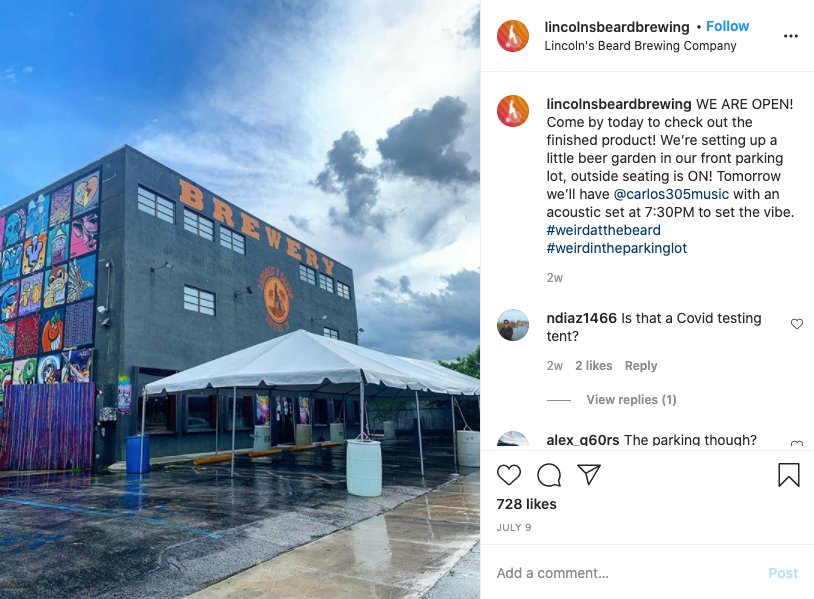Viewport: 814px width, 599px height.
Task: Open ndiaz1466's profile picture
Action: tap(513, 325)
